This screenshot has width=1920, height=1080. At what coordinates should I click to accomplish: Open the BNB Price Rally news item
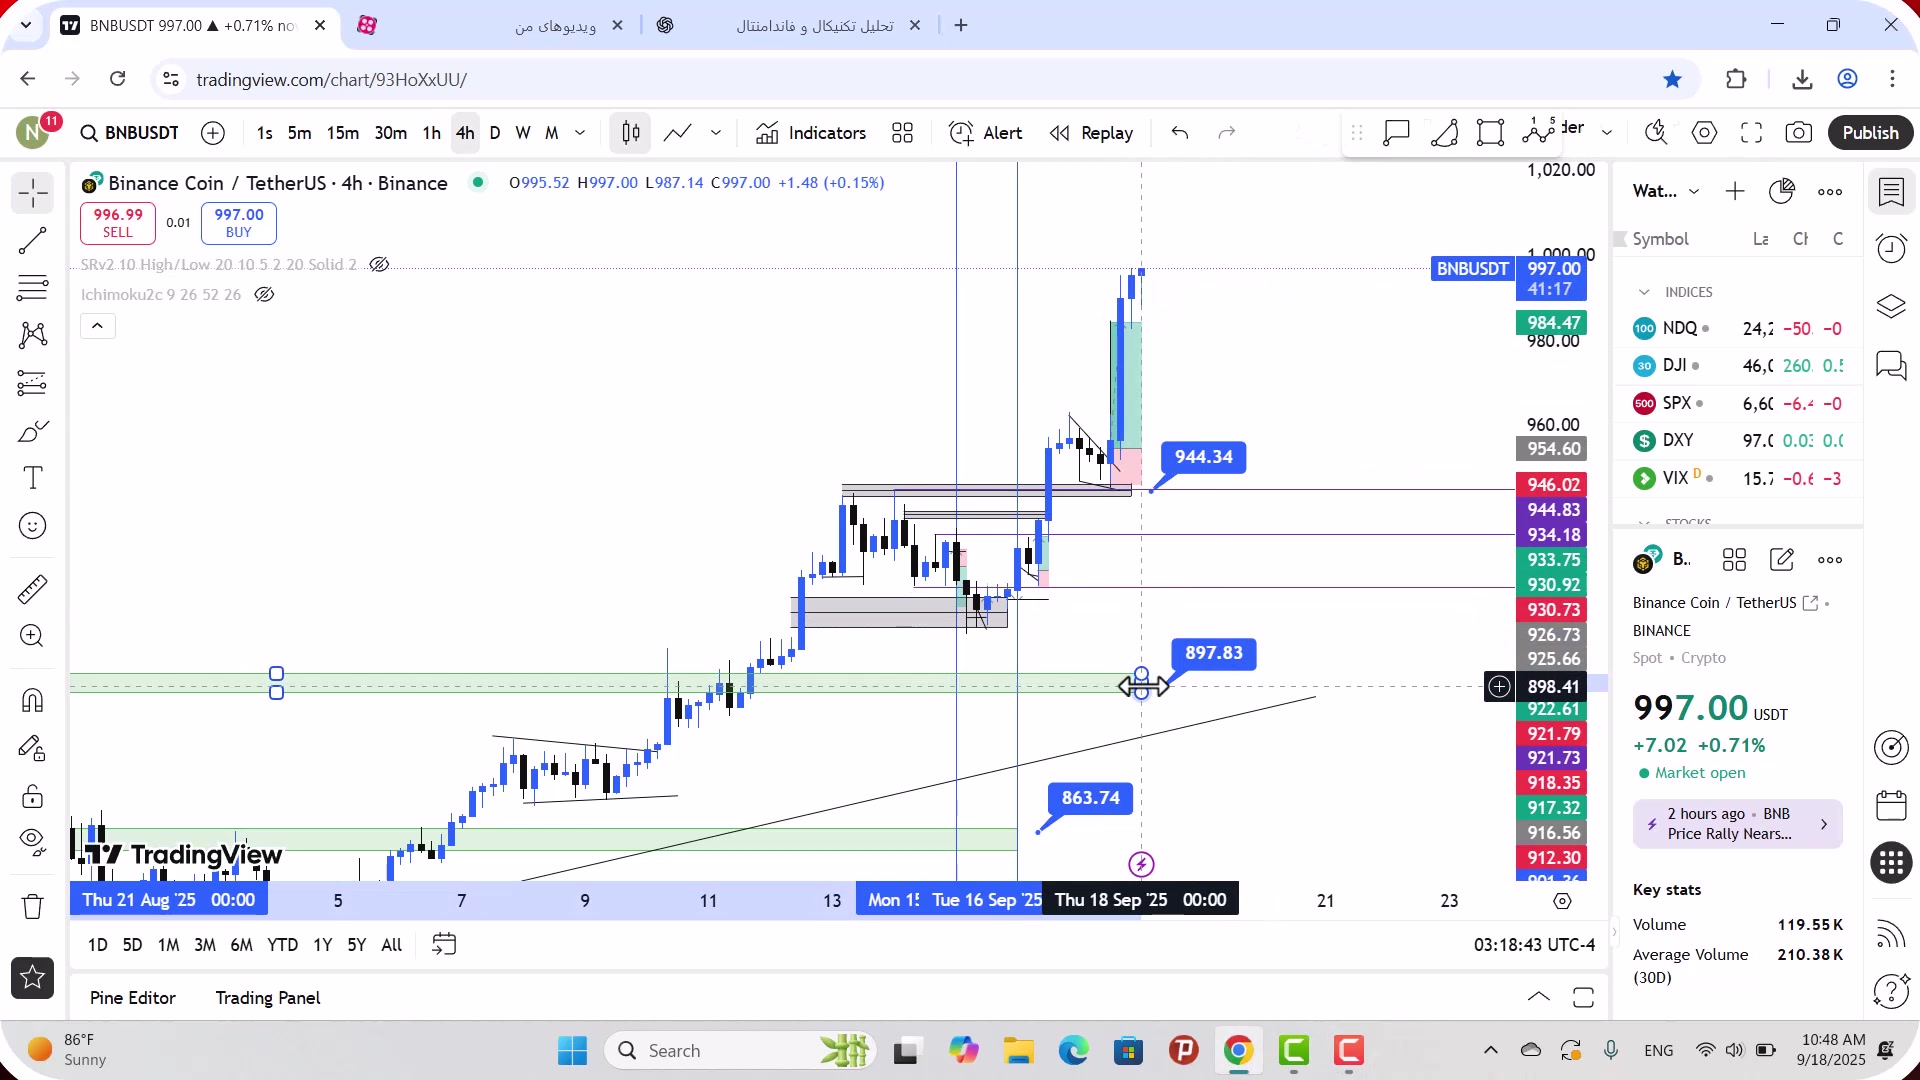[x=1738, y=825]
